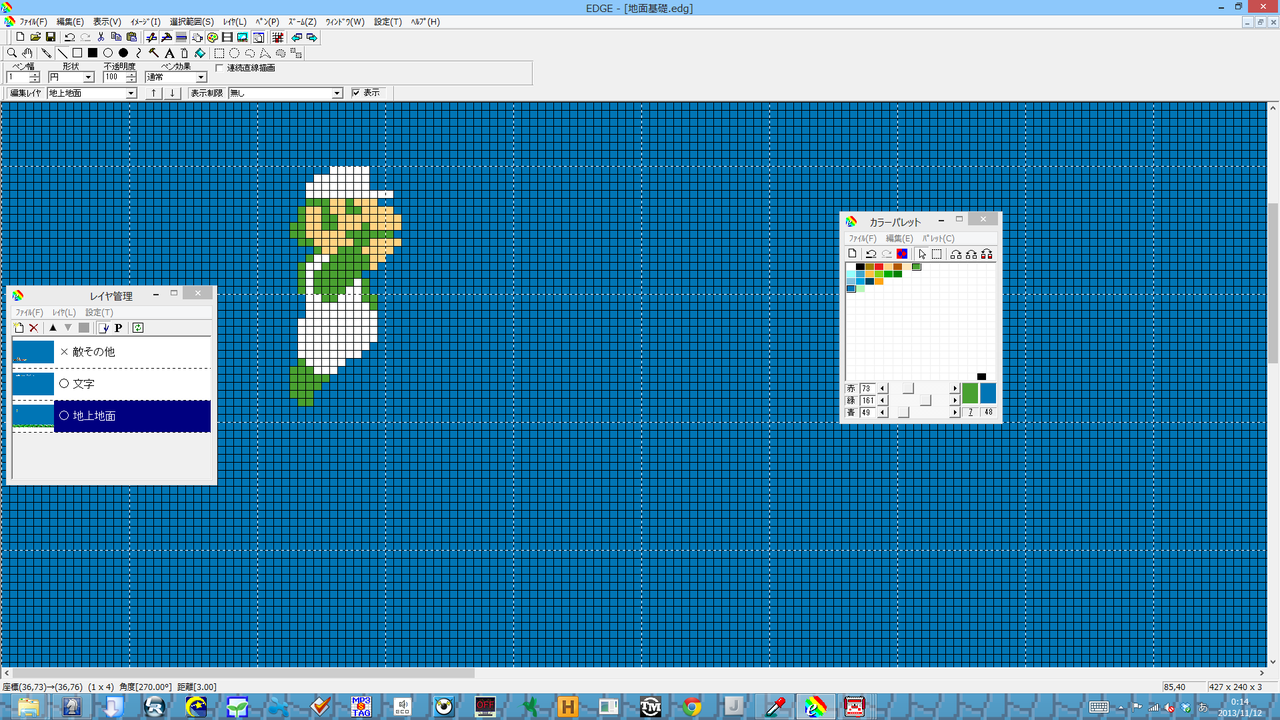Select the Rectangular selection tool

coord(219,53)
